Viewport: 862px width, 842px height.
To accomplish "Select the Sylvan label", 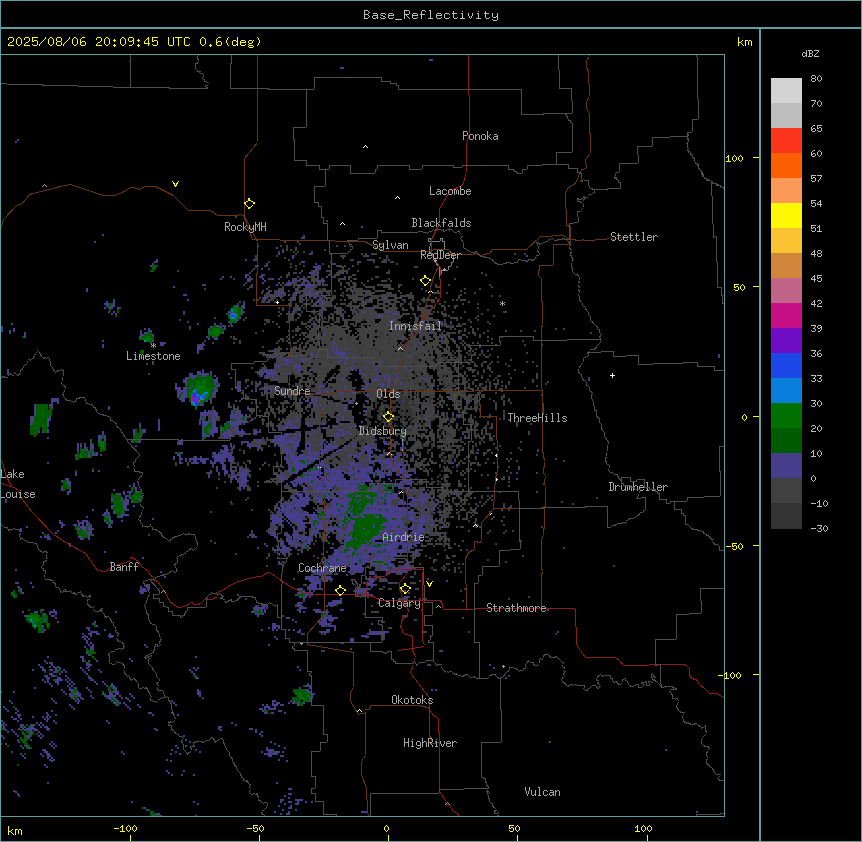I will [390, 245].
